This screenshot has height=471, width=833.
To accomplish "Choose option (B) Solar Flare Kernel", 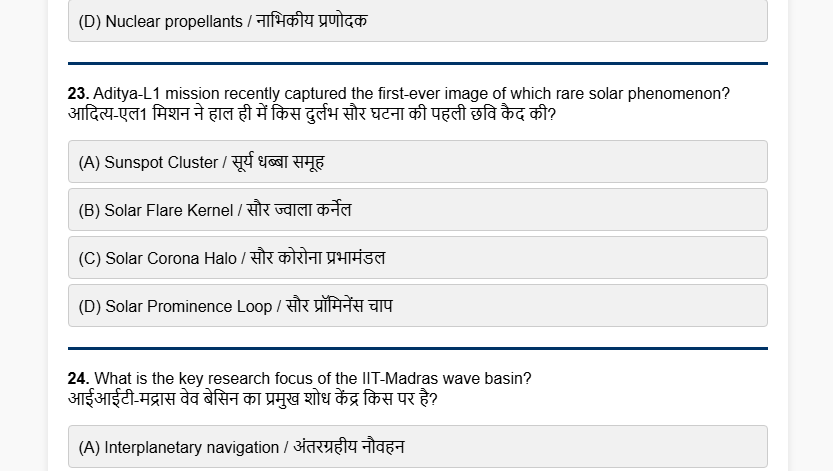I will pos(418,210).
